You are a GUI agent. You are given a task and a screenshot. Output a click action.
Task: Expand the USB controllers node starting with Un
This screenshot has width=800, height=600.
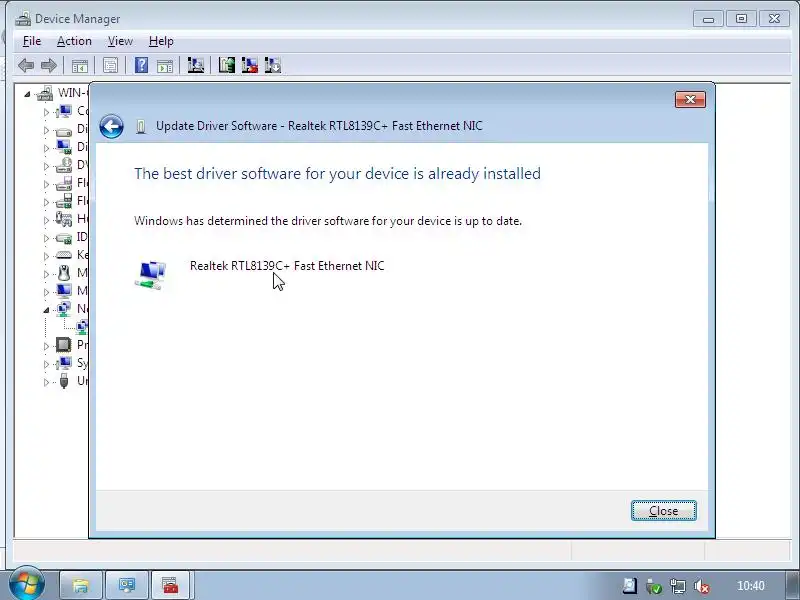click(46, 382)
